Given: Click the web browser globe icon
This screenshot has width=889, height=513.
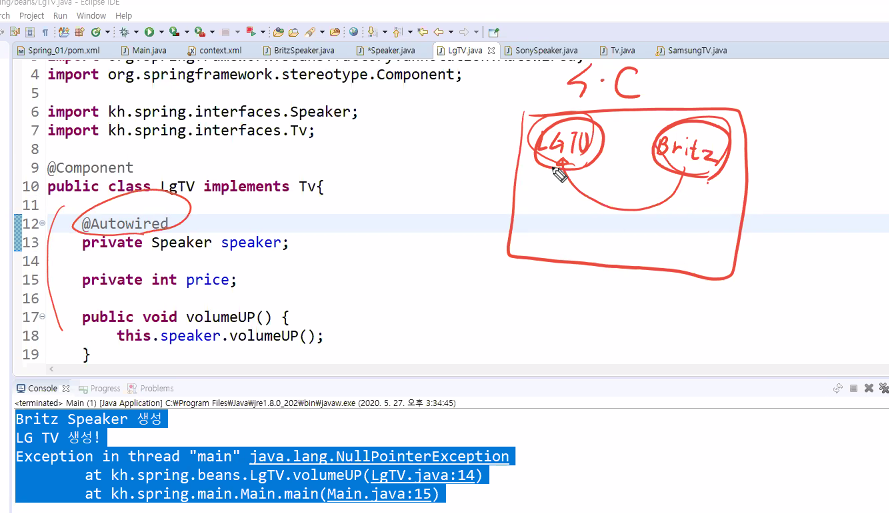Looking at the screenshot, I should pos(353,32).
